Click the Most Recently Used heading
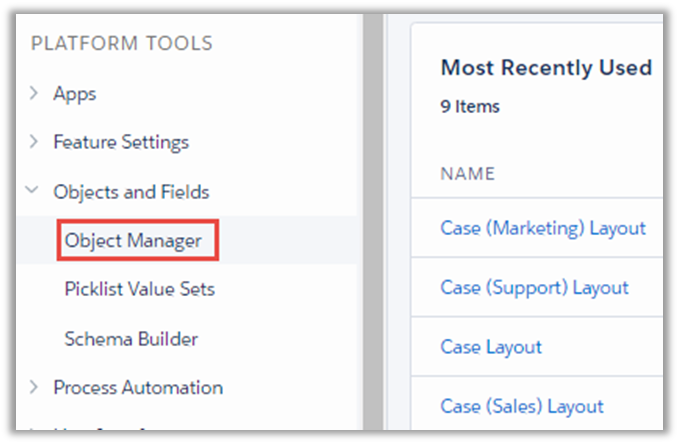 click(x=546, y=68)
